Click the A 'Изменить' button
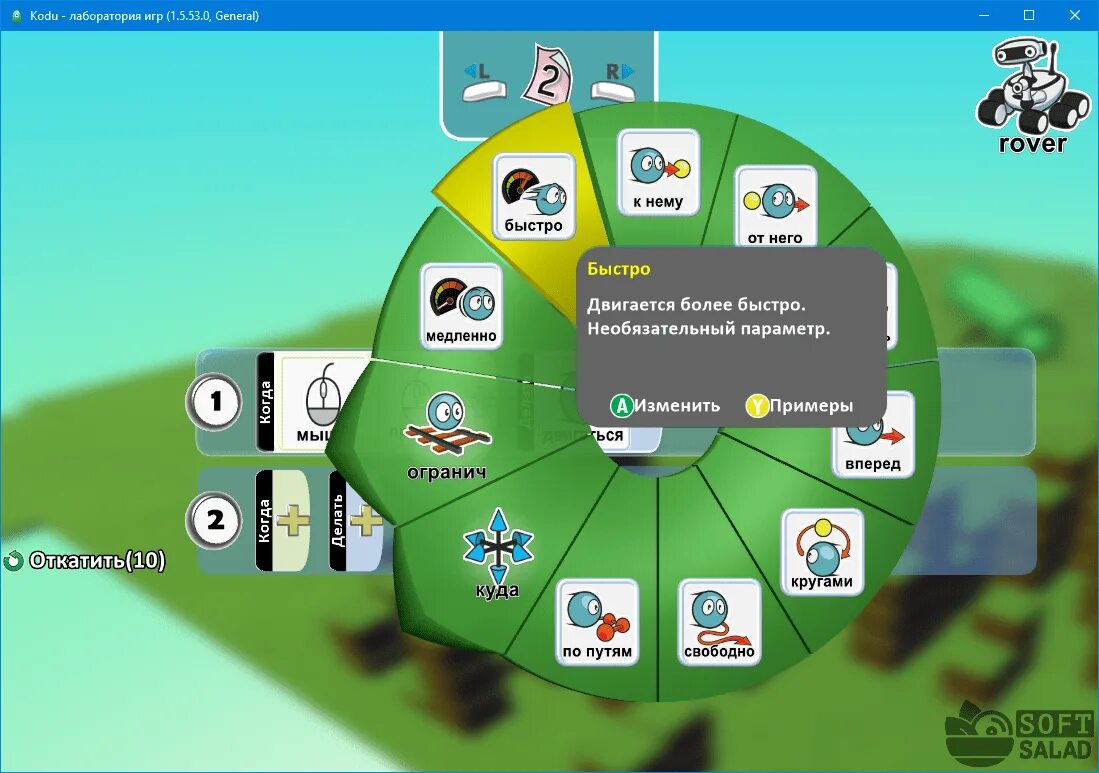1099x773 pixels. pos(665,405)
